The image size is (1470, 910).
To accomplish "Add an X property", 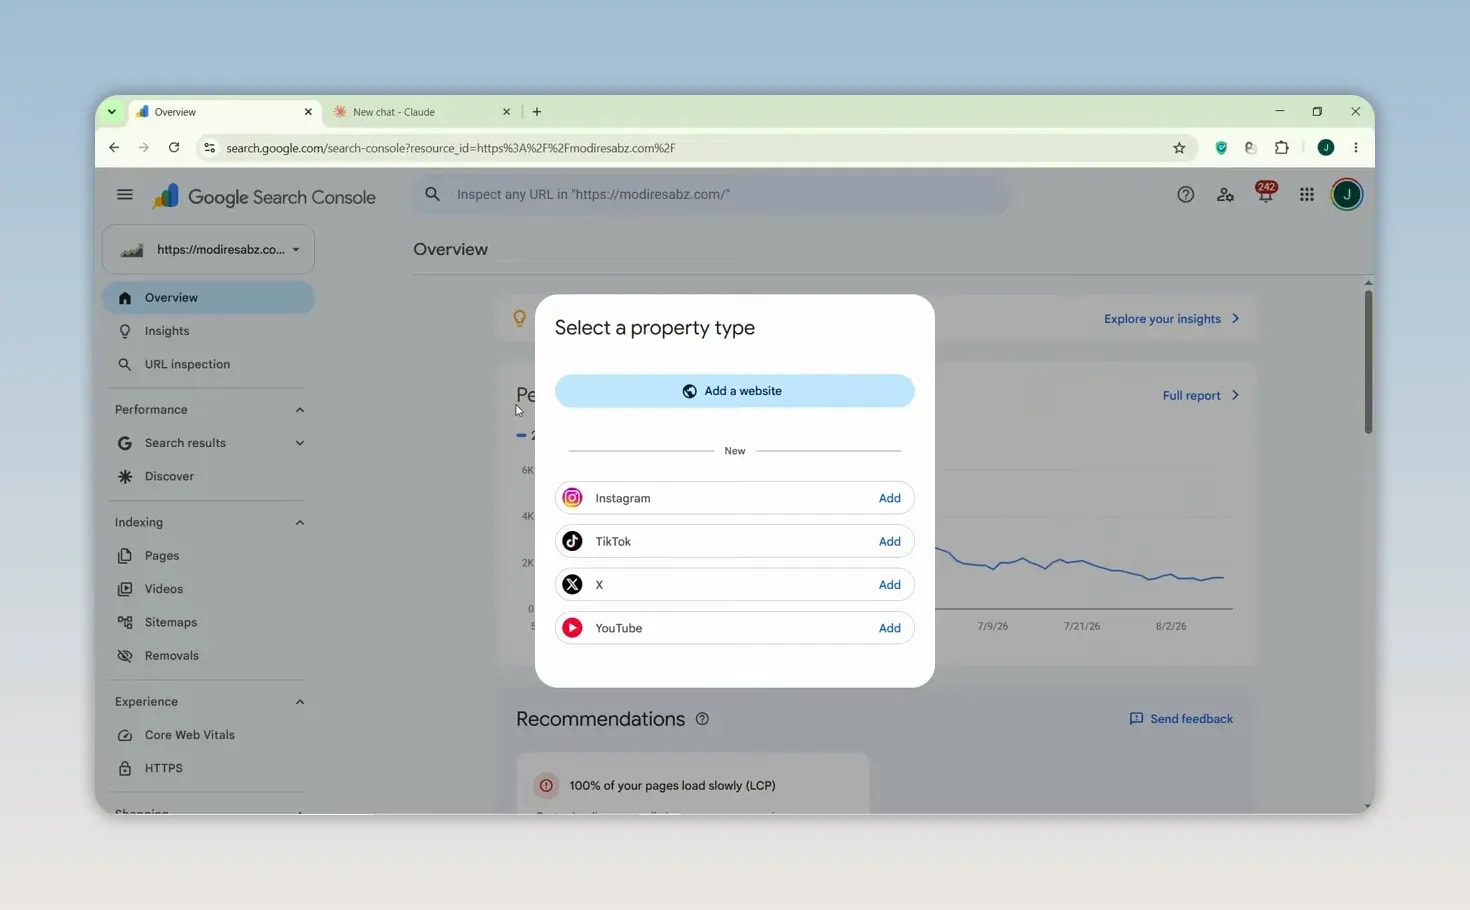I will point(889,585).
